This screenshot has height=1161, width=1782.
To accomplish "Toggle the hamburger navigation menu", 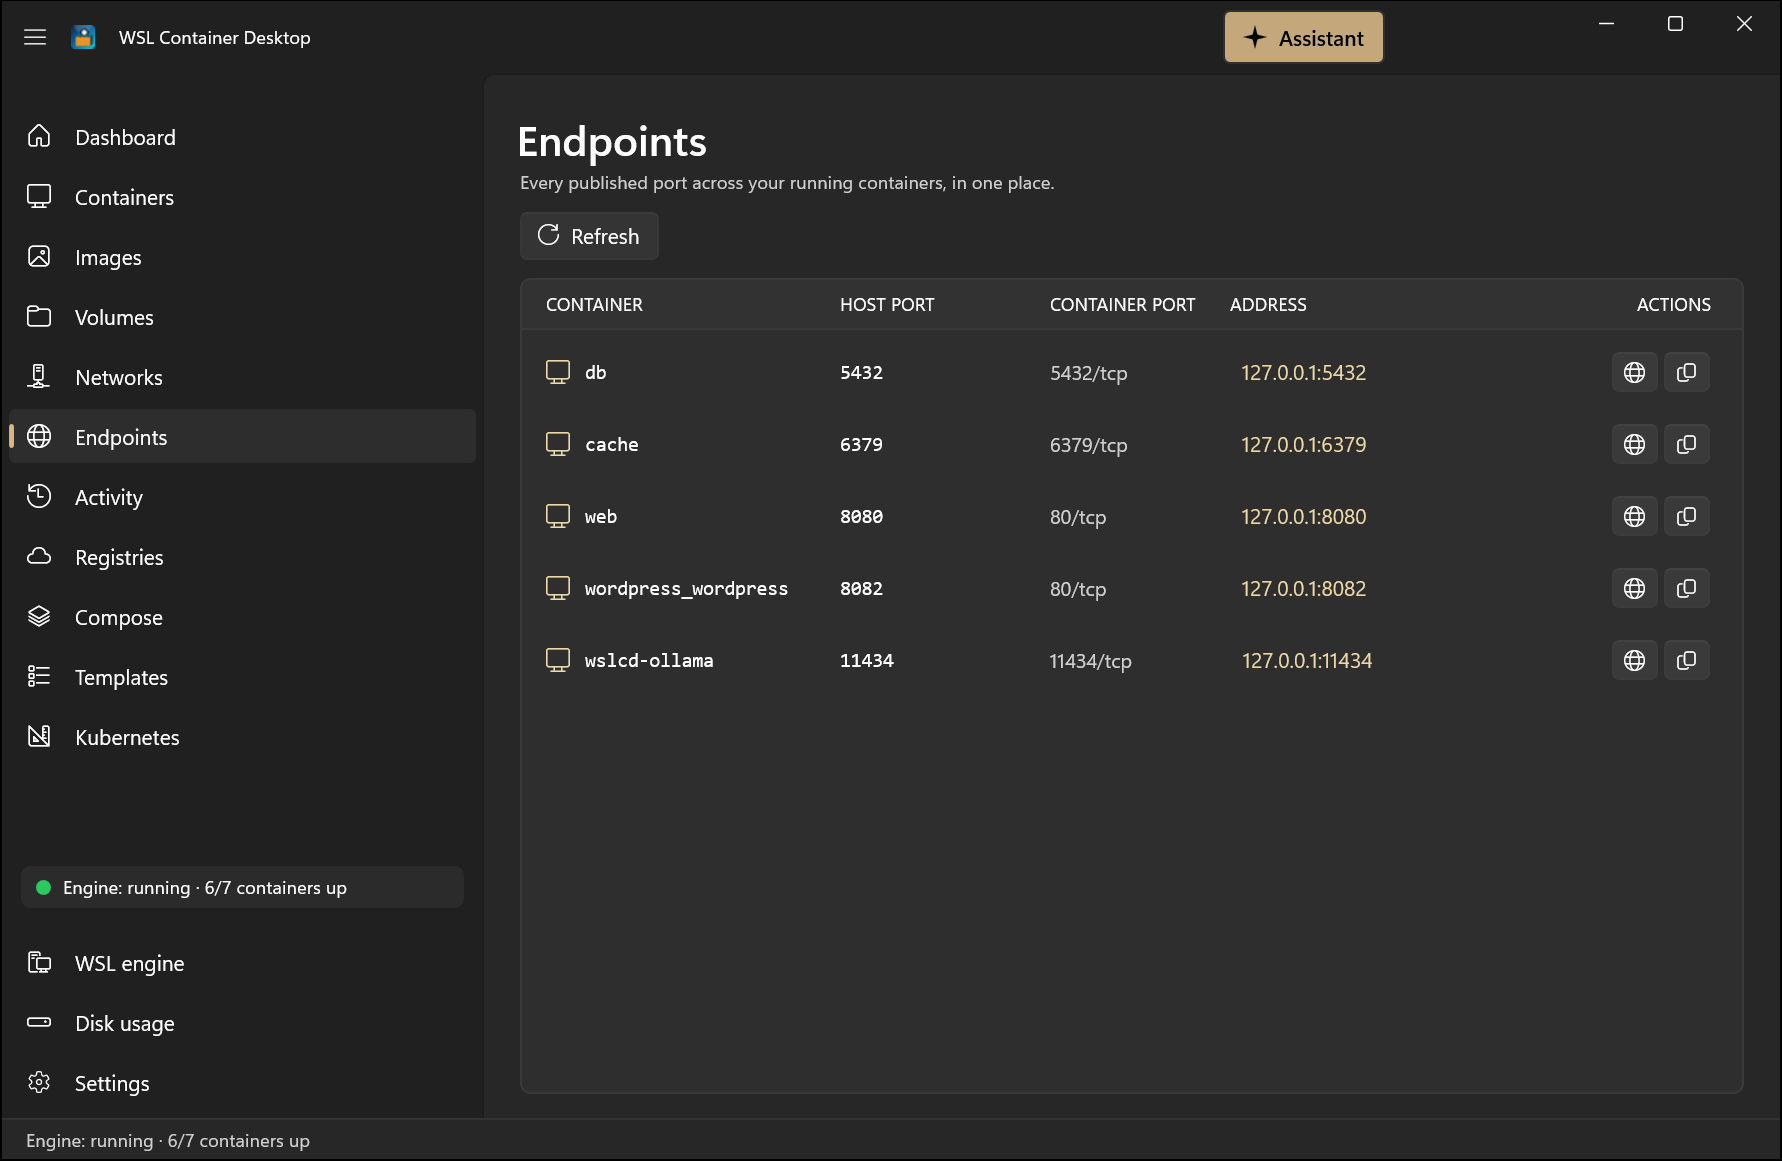I will 35,37.
